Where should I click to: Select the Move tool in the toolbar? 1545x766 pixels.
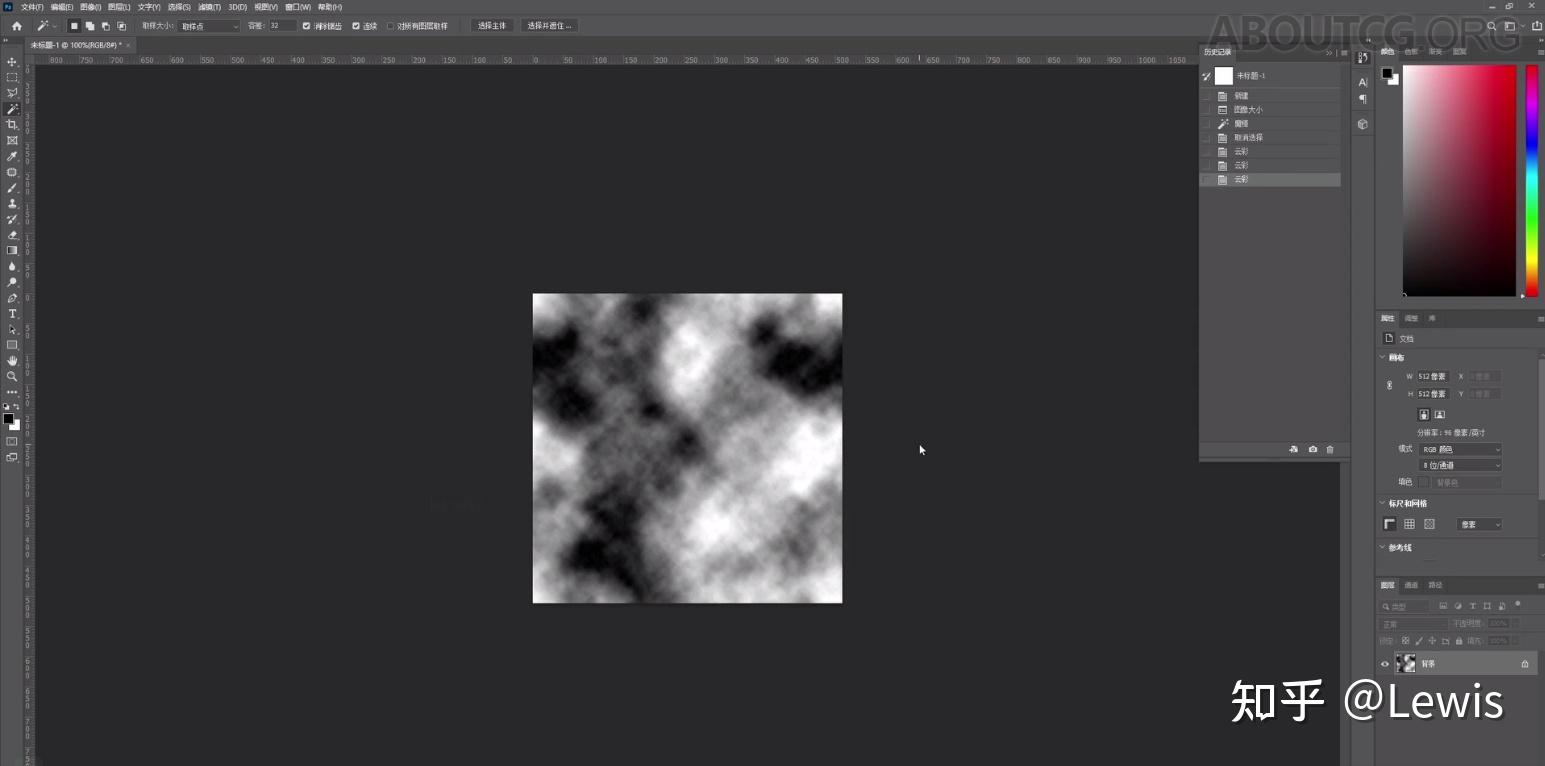(11, 61)
